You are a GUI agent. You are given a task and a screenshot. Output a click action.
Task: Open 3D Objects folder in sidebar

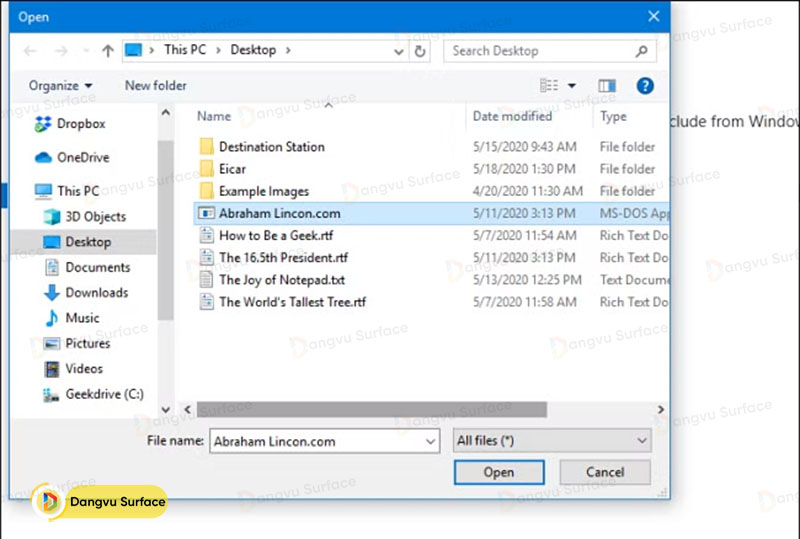[x=95, y=216]
